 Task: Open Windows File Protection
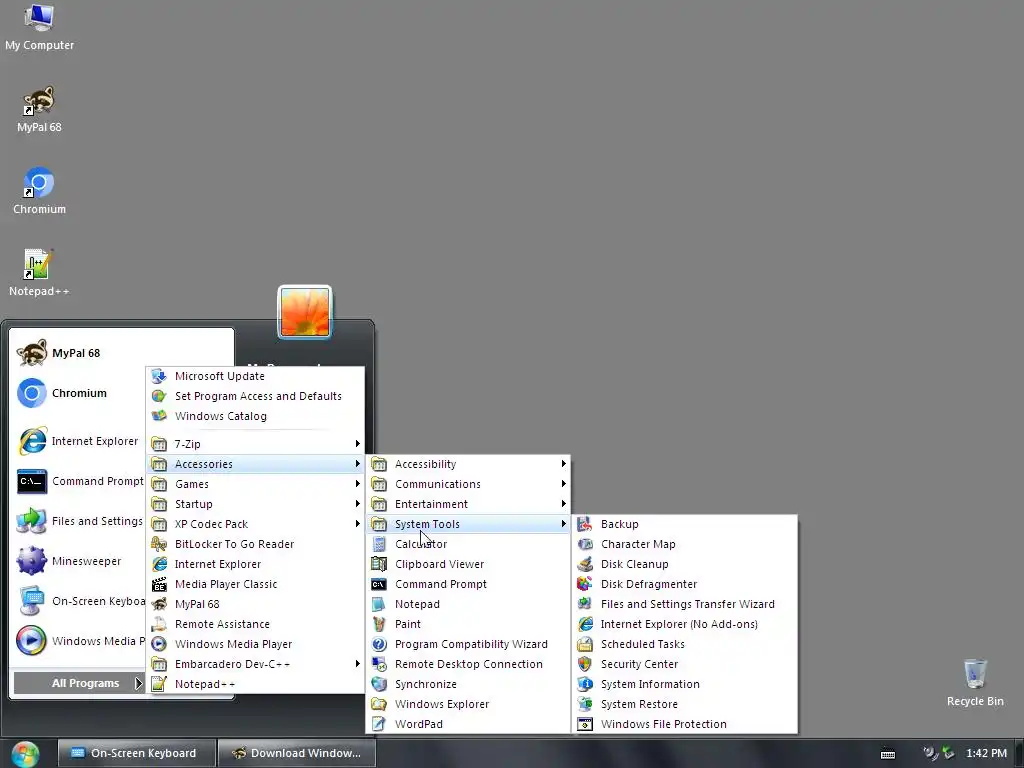click(685, 724)
